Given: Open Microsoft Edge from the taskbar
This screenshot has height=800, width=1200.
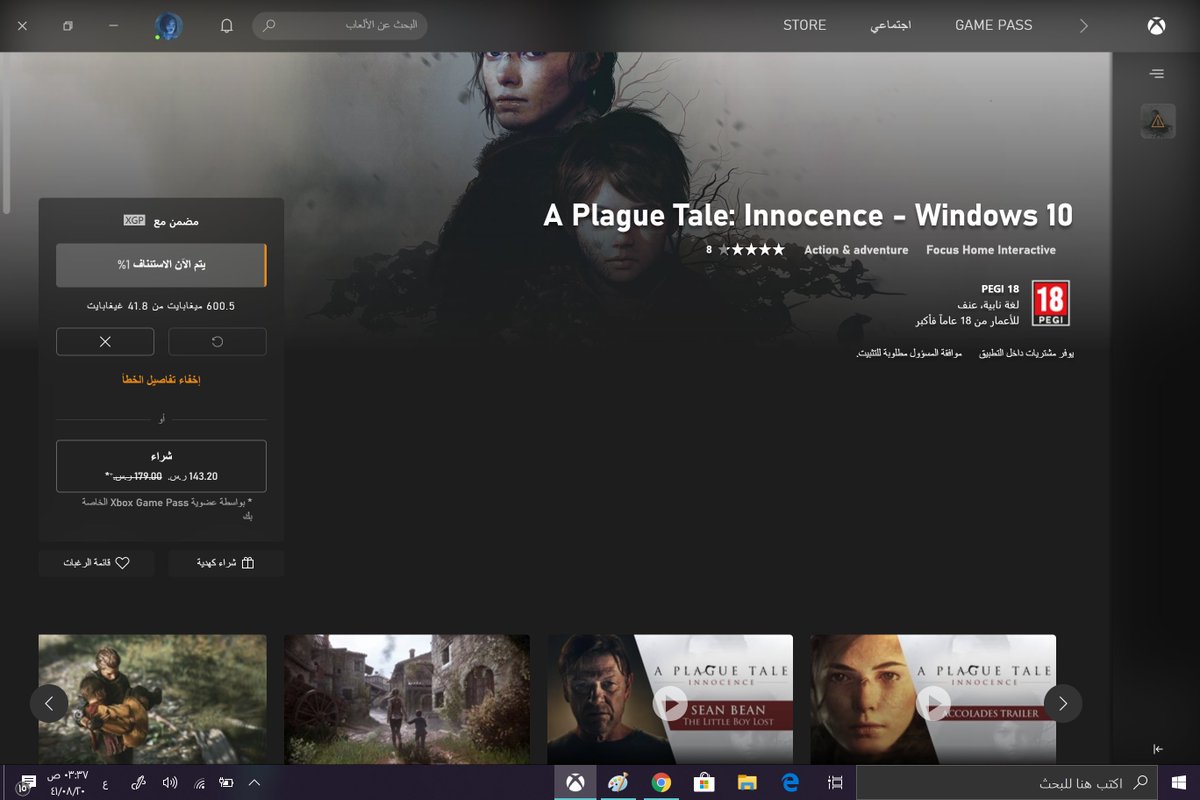Looking at the screenshot, I should tap(791, 783).
